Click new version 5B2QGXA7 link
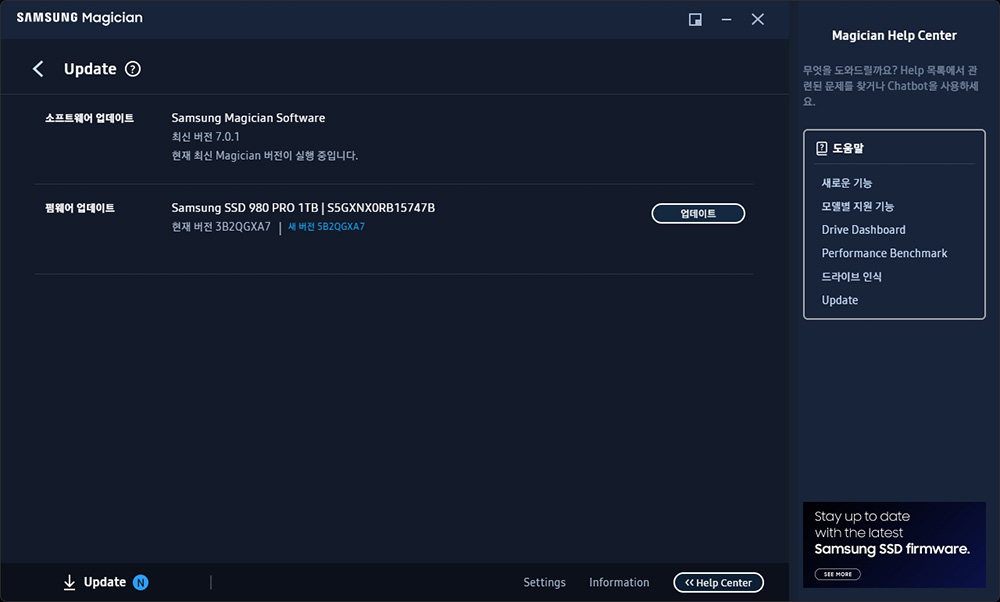This screenshot has height=602, width=1000. [326, 226]
